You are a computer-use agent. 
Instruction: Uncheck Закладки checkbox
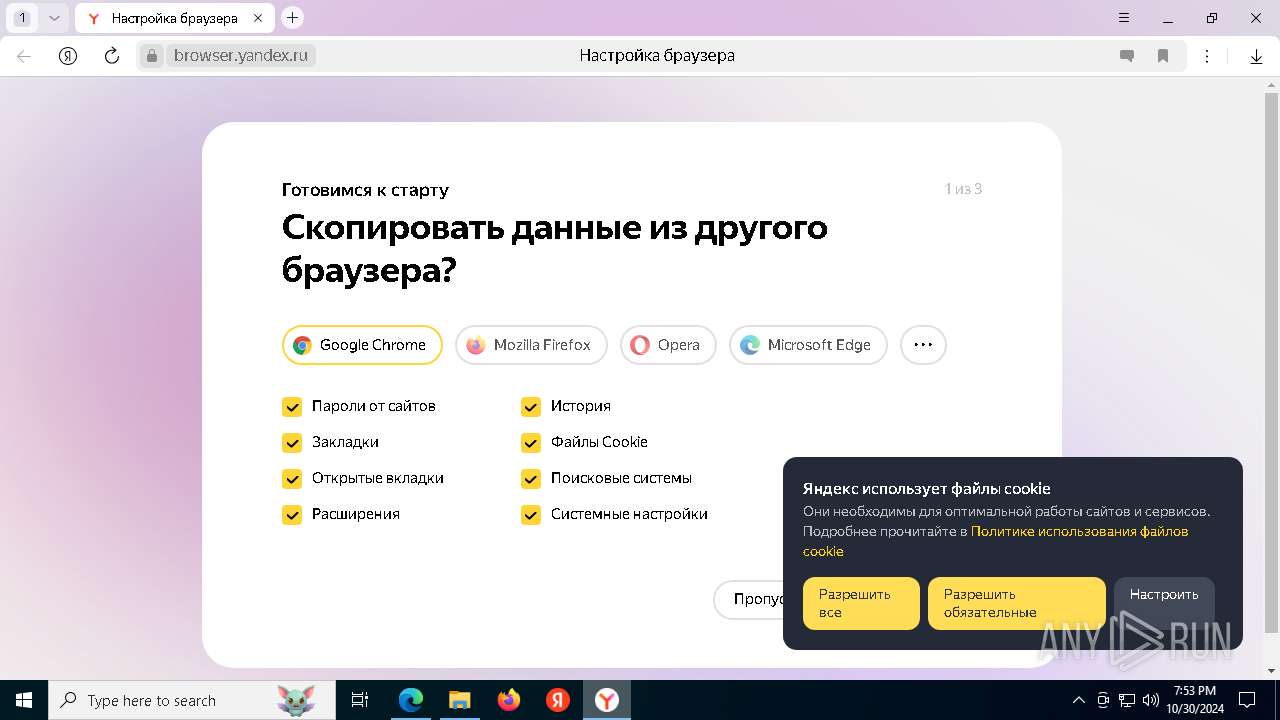292,443
